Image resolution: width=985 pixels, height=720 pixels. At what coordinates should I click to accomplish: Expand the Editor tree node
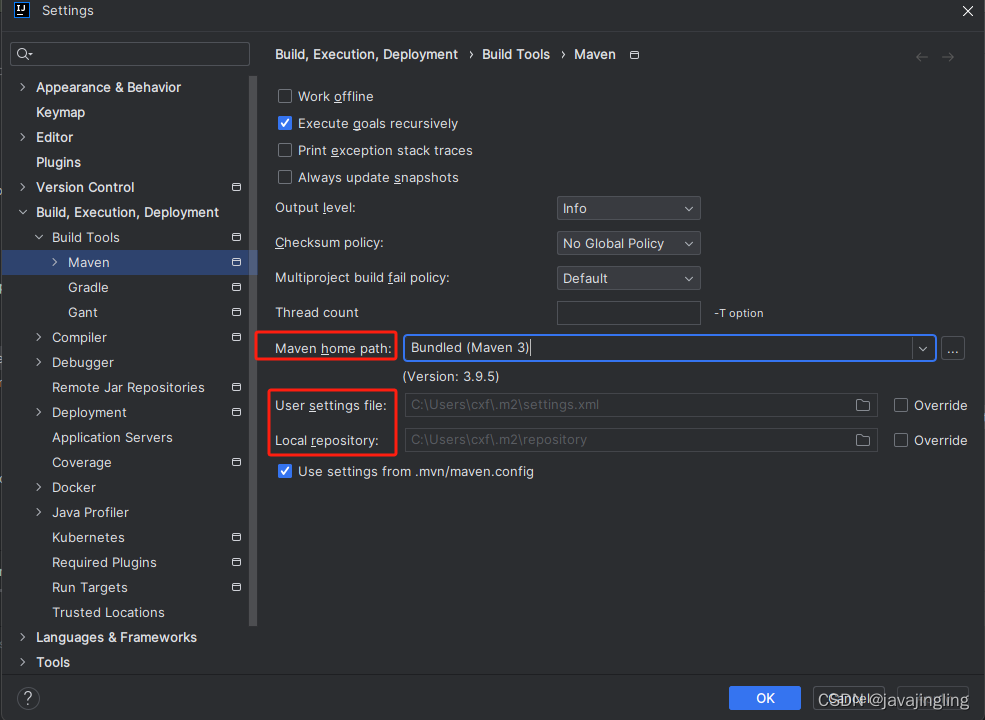(23, 137)
